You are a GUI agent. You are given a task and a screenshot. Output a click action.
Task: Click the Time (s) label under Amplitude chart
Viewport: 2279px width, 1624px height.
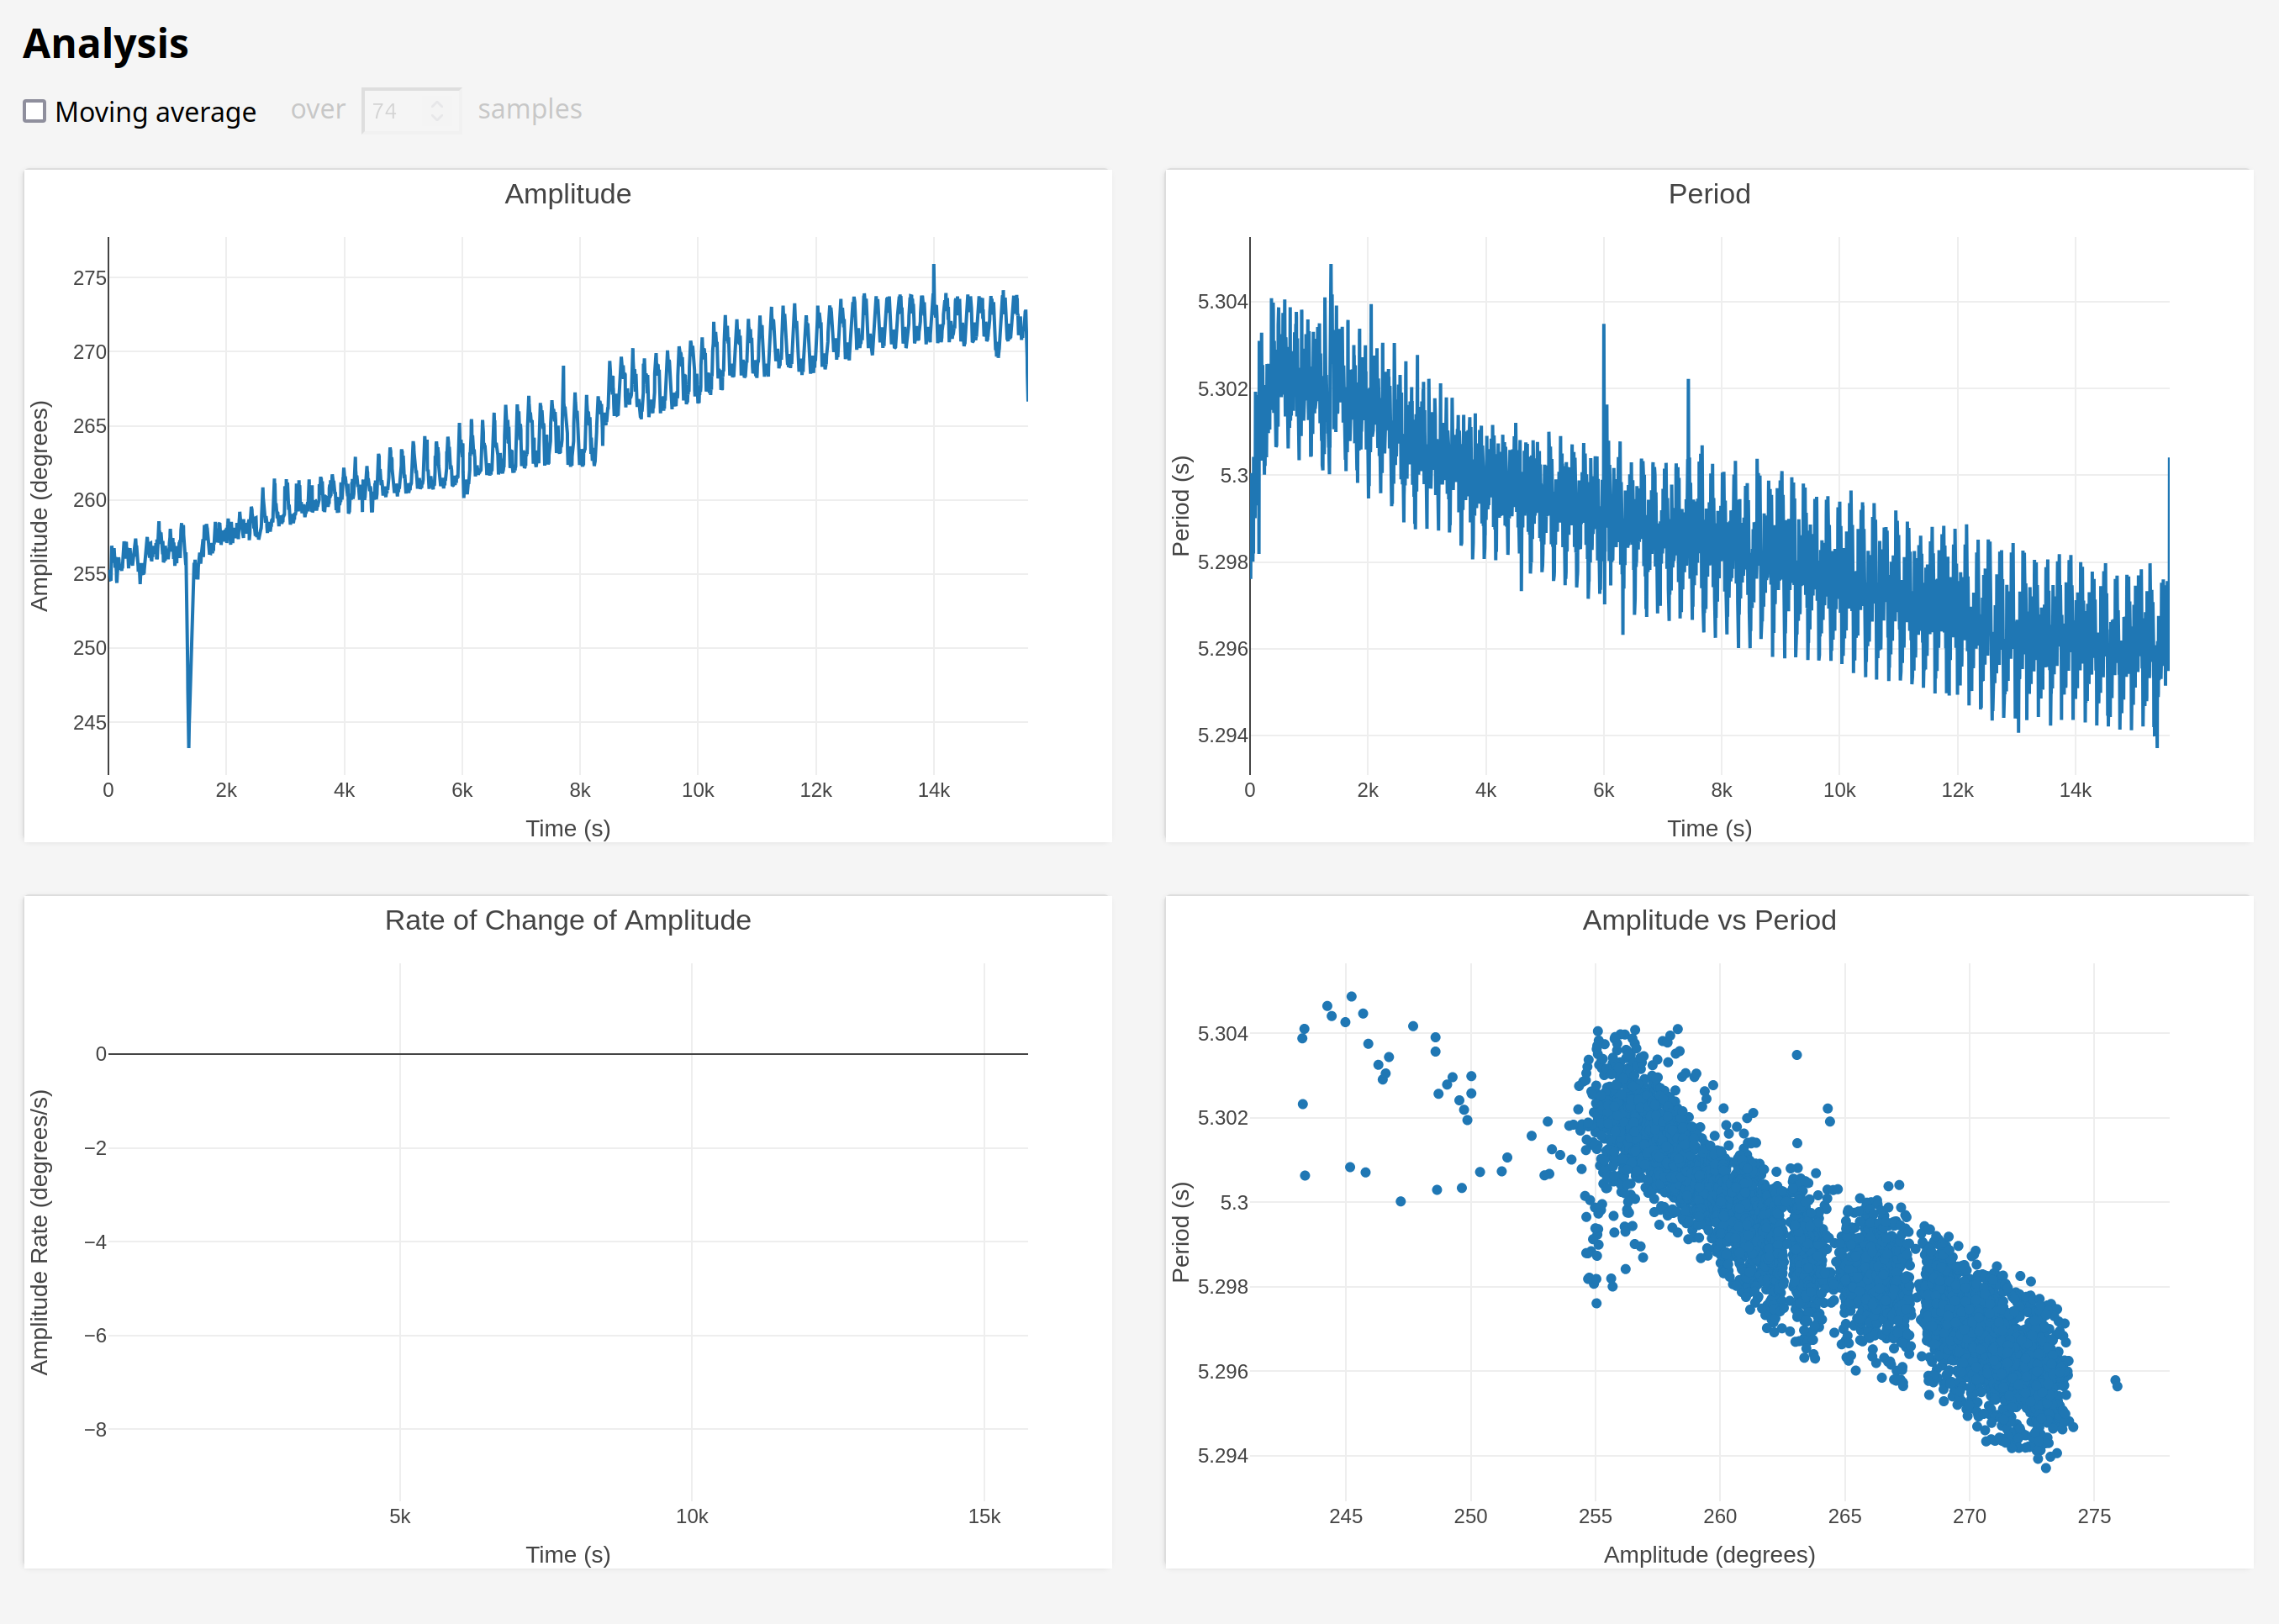[567, 828]
